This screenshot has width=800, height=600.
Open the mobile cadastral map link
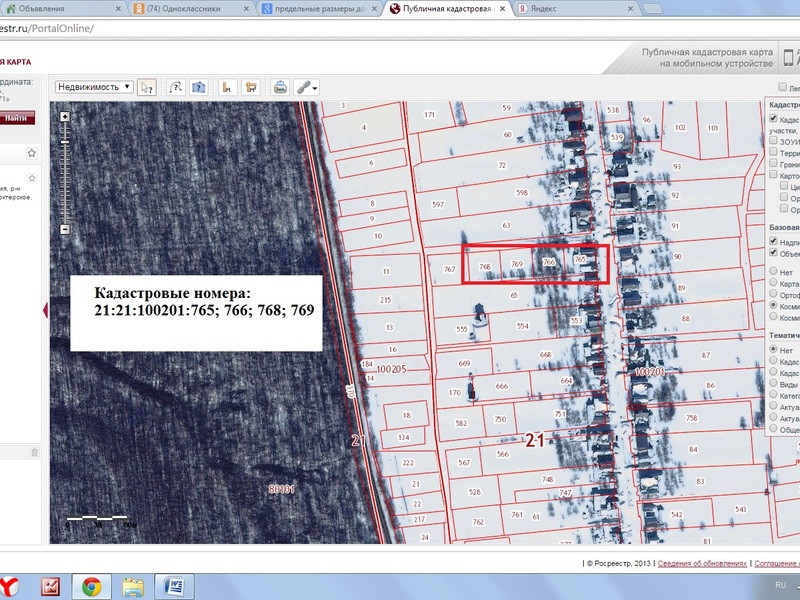pyautogui.click(x=707, y=58)
